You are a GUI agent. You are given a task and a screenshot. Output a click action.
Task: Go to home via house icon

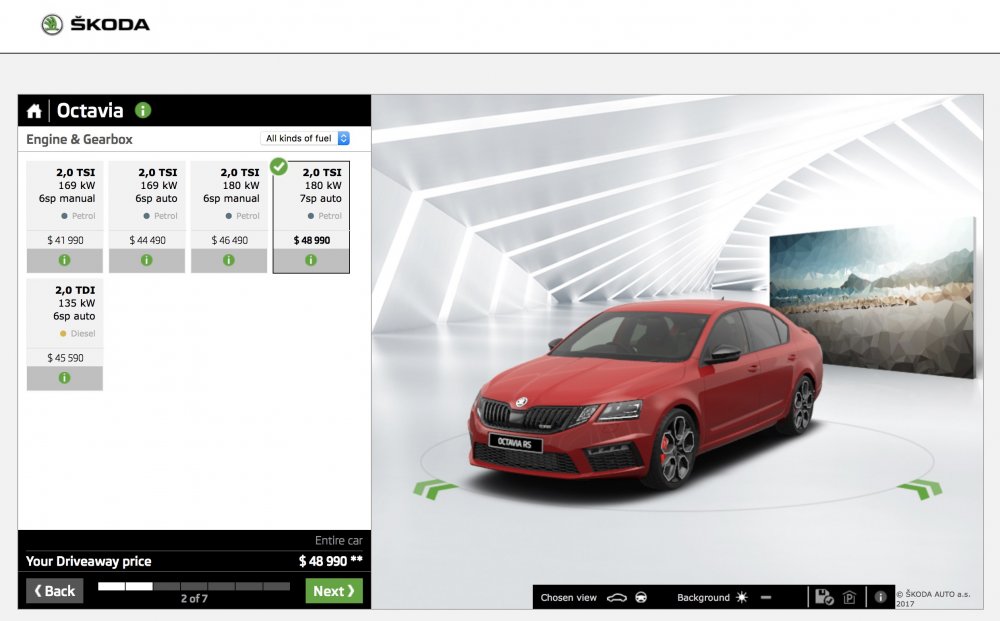34,111
